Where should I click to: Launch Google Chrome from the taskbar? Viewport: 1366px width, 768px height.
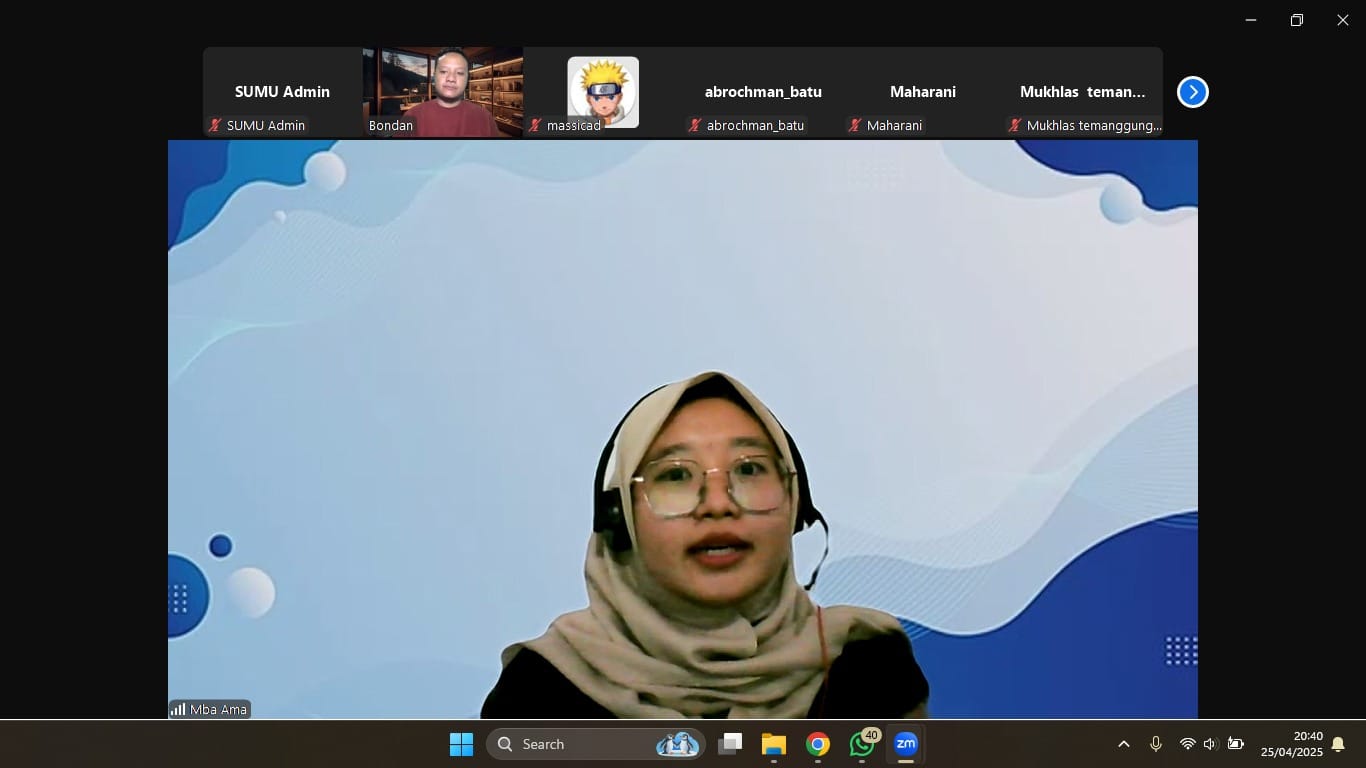coord(818,744)
